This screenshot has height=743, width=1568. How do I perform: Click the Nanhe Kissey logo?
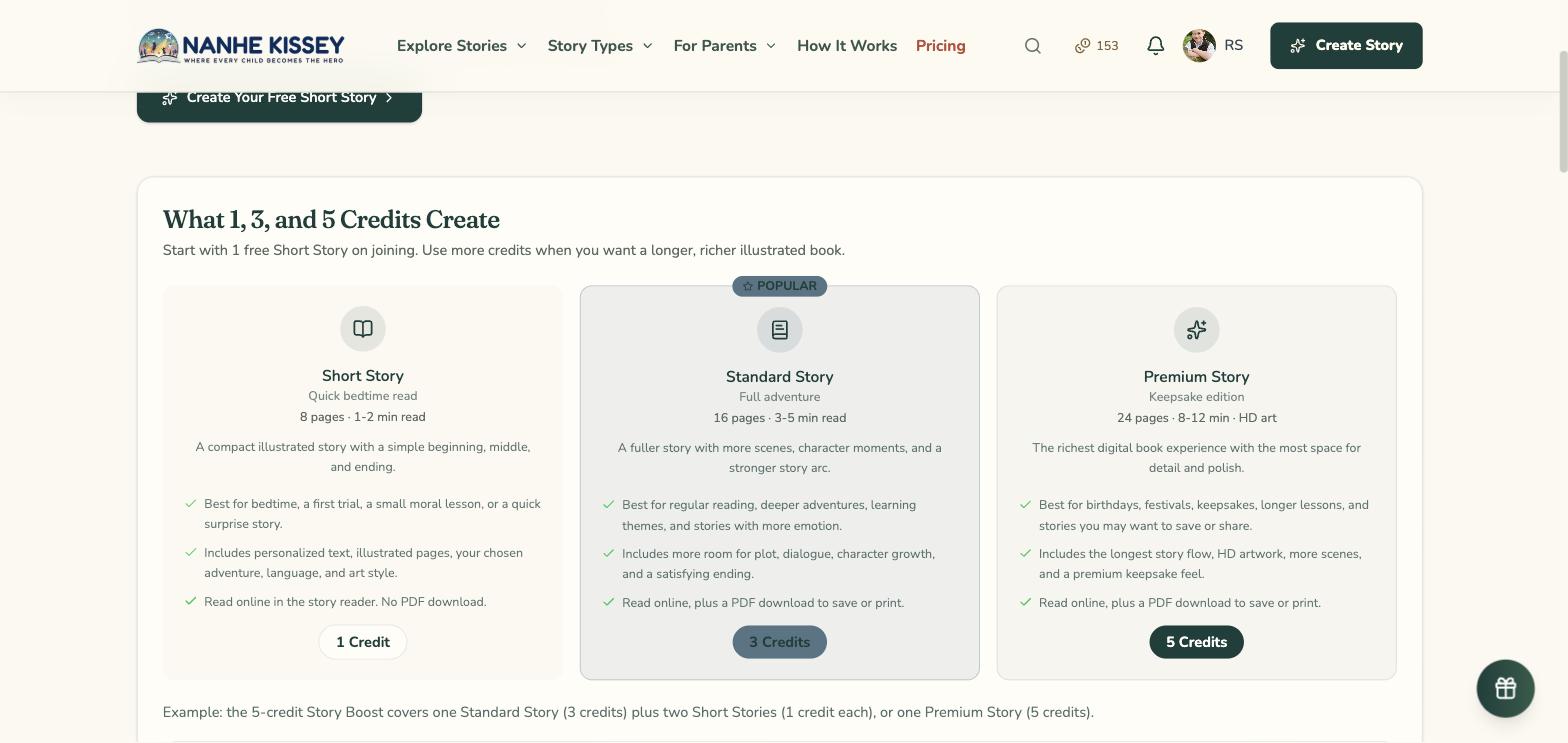click(241, 46)
